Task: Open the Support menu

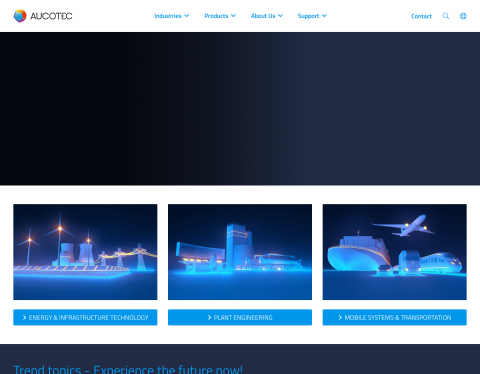Action: [308, 16]
